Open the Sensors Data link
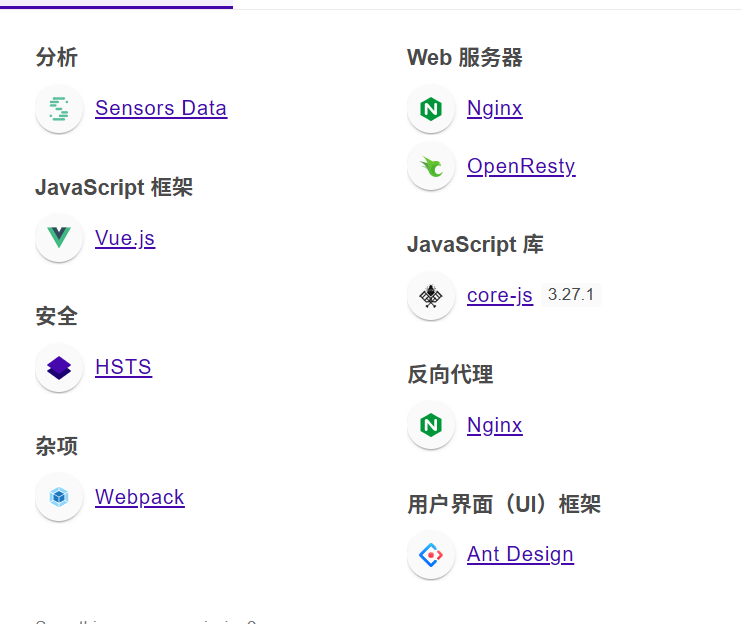The image size is (742, 624). tap(161, 108)
